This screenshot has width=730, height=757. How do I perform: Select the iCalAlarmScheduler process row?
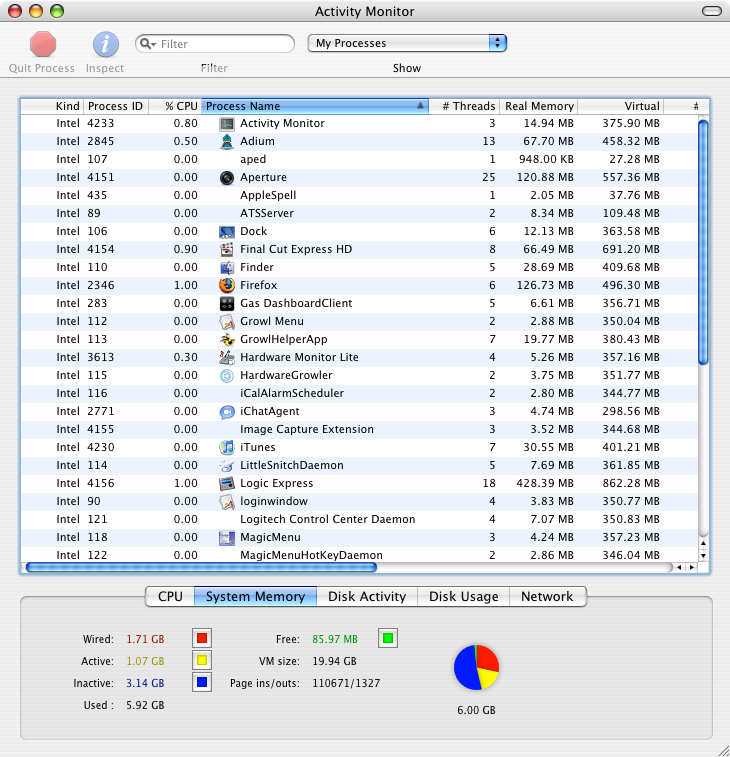(359, 393)
